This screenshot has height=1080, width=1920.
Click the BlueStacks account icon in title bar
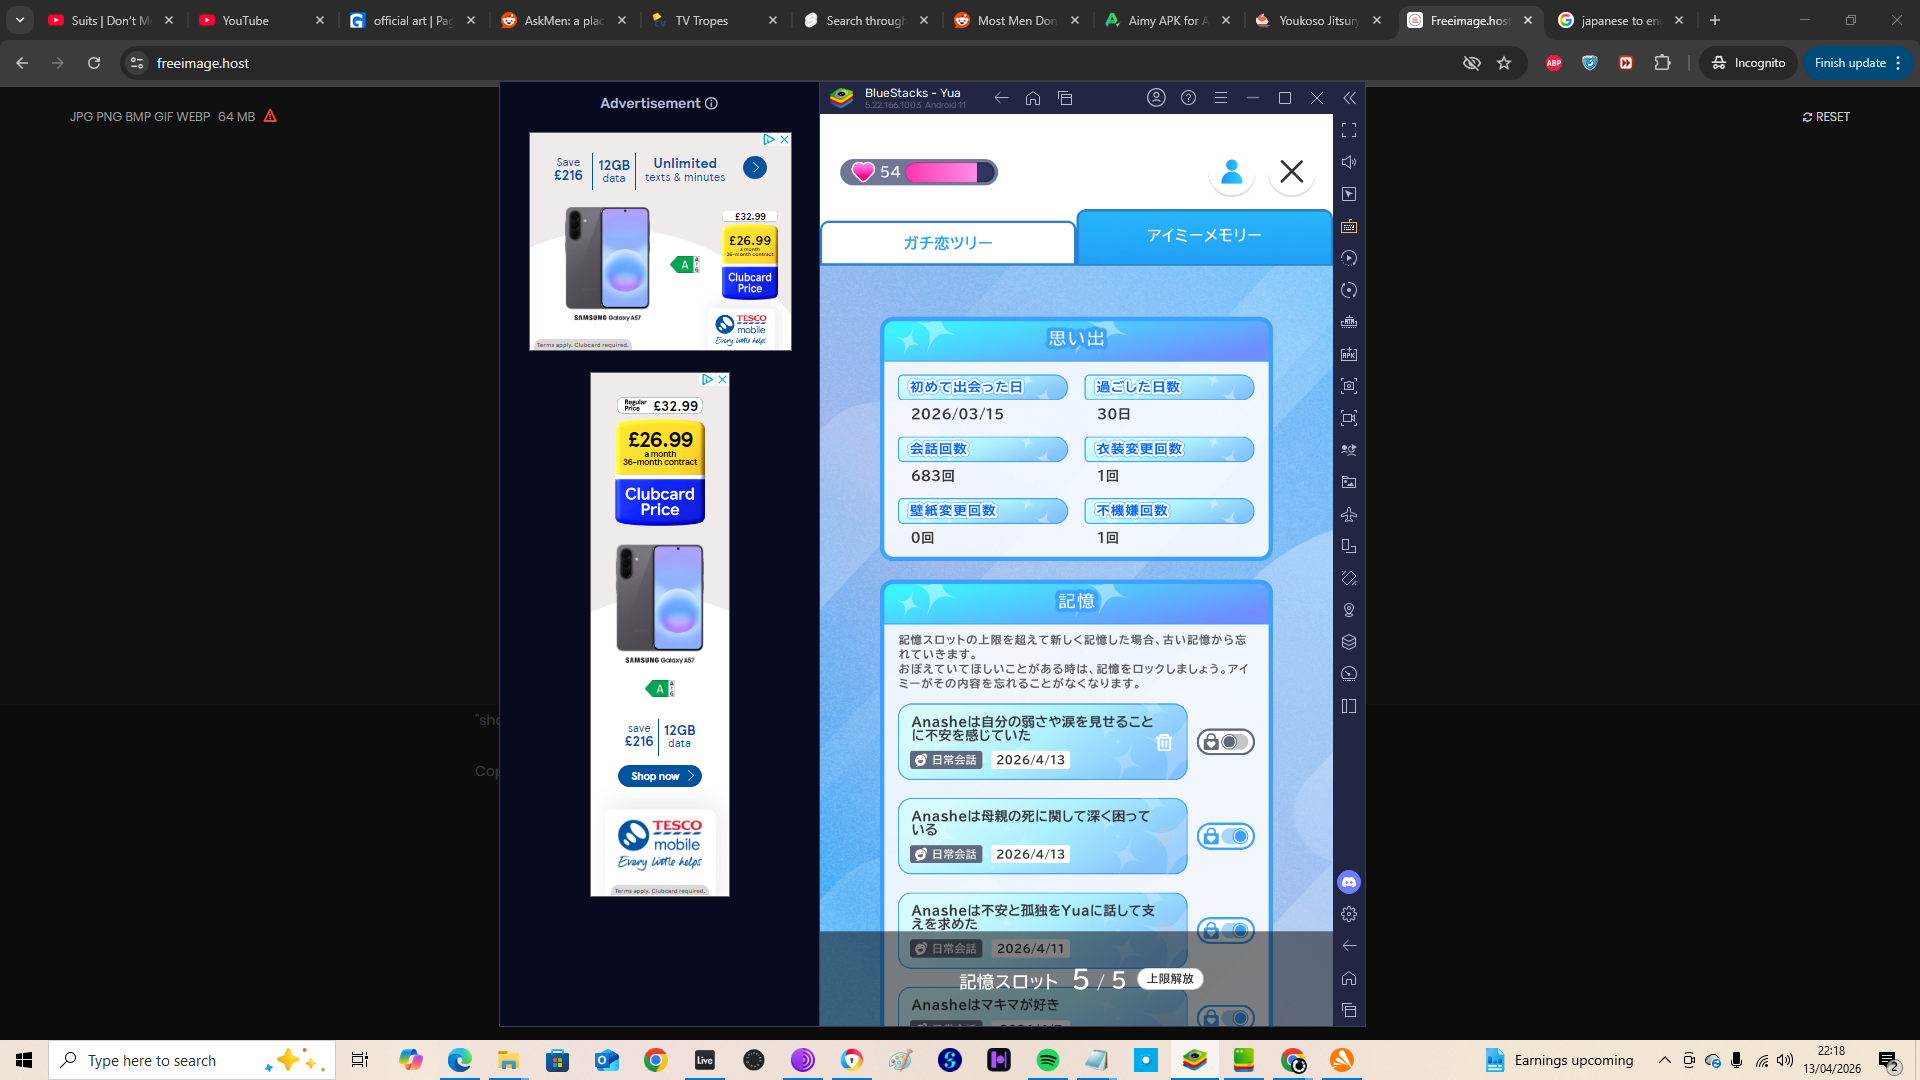pyautogui.click(x=1156, y=98)
